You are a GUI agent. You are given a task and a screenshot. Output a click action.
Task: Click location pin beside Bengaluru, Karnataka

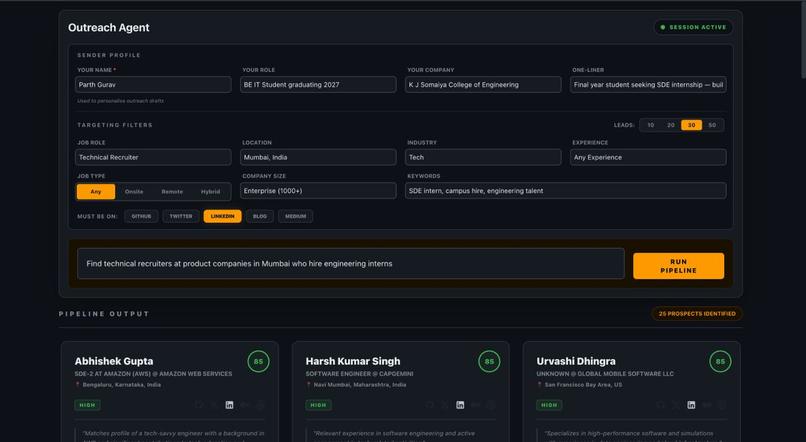[x=78, y=384]
